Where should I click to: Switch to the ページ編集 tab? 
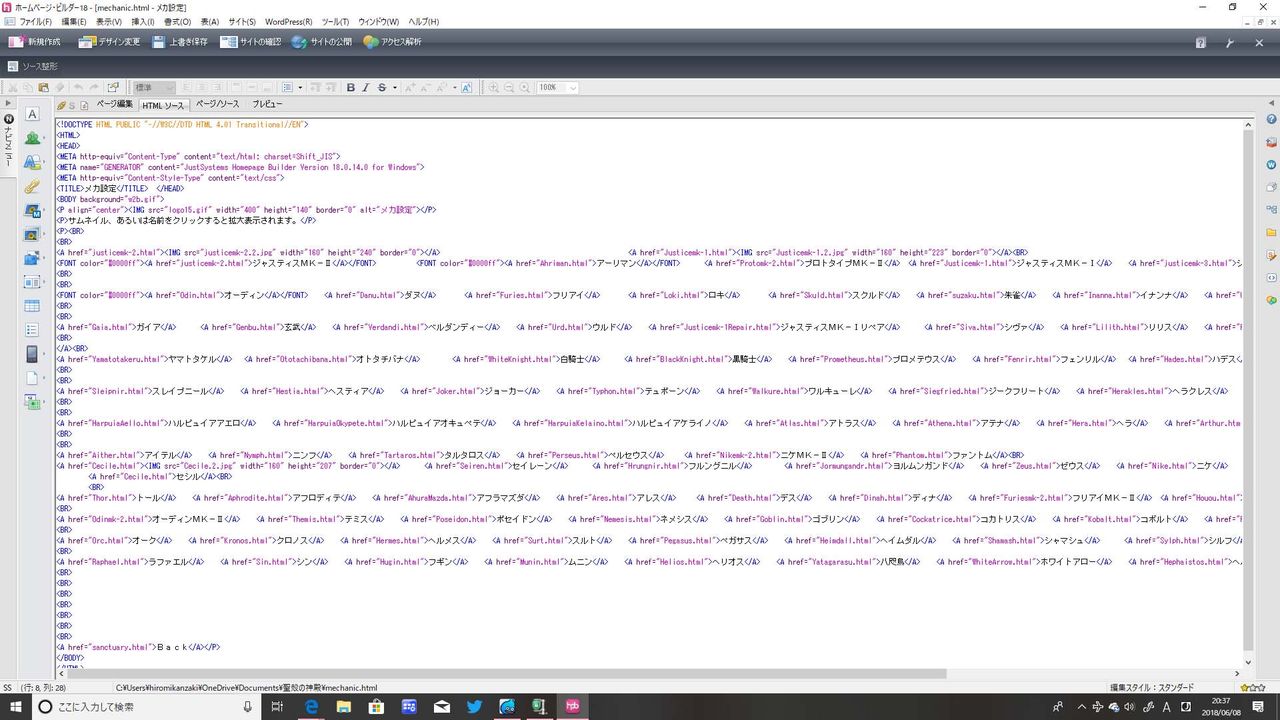(x=114, y=104)
